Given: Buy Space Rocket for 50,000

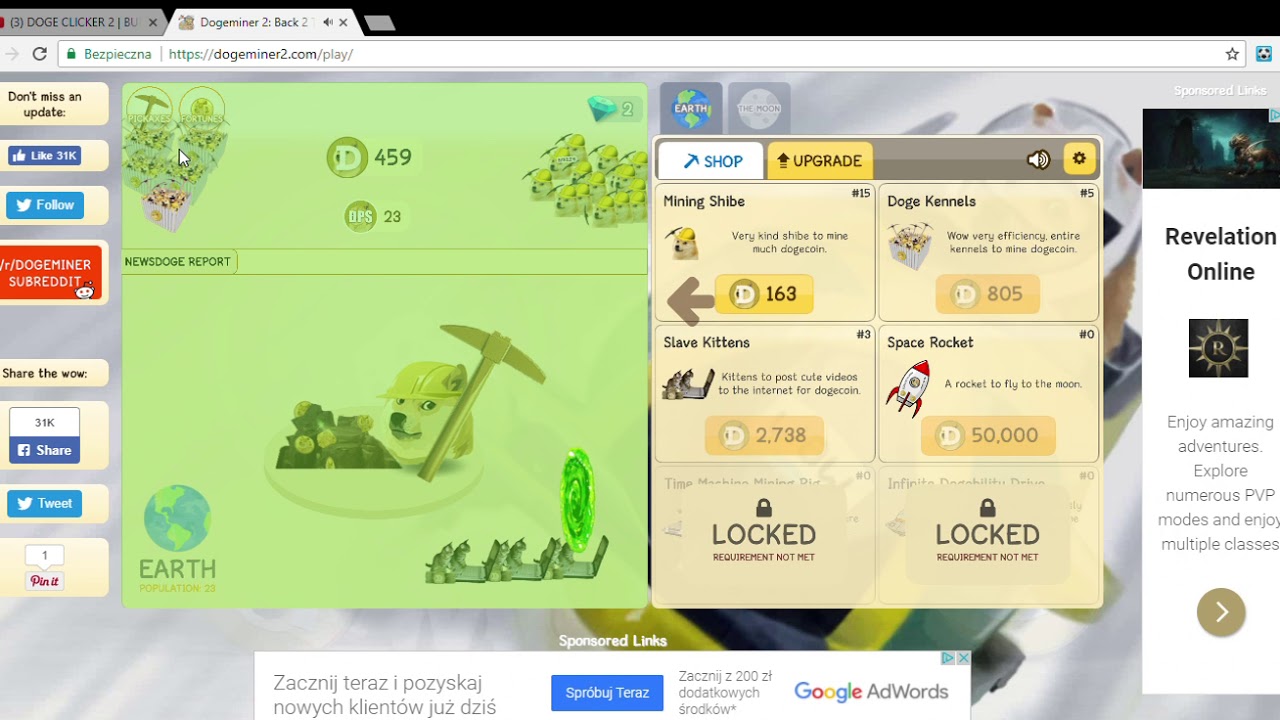Looking at the screenshot, I should (987, 435).
